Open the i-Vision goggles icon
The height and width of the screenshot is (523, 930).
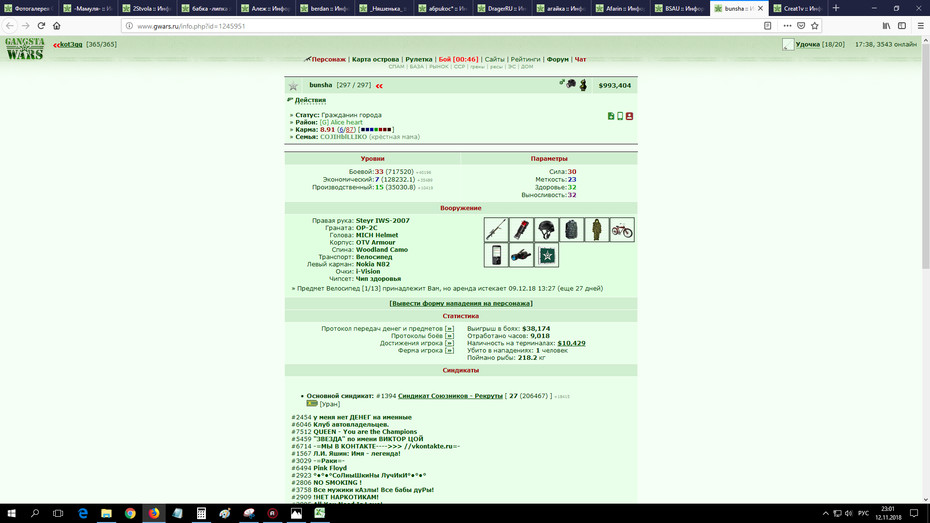[x=521, y=255]
